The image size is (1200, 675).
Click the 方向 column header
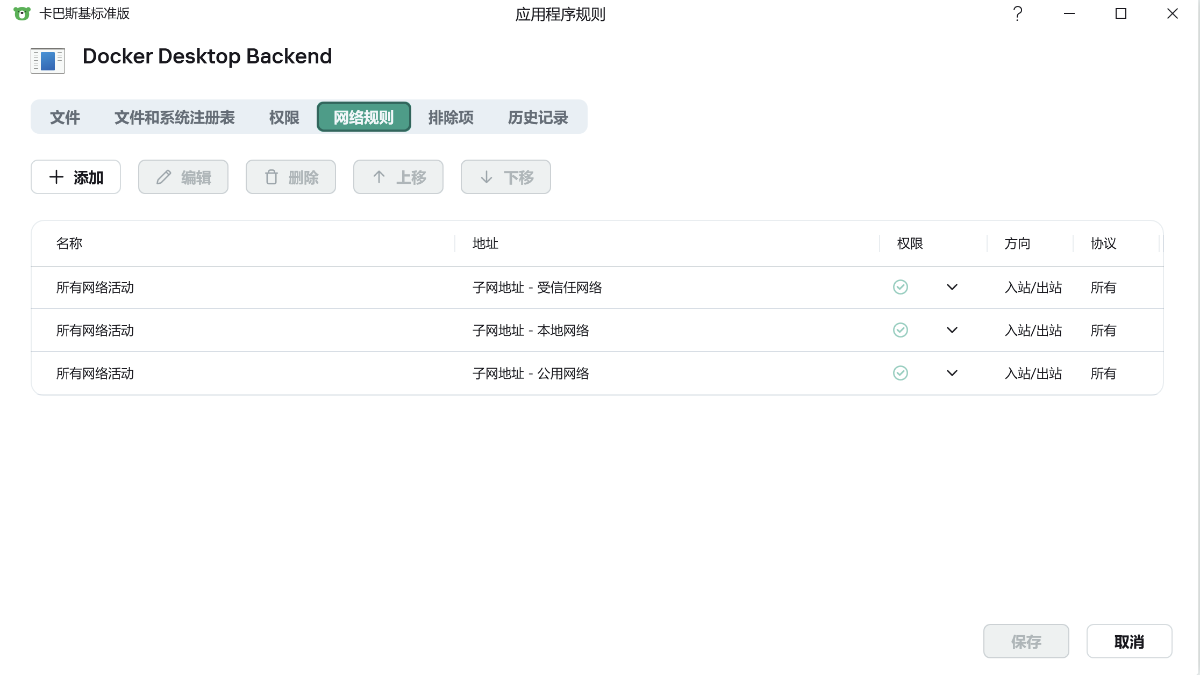1017,243
